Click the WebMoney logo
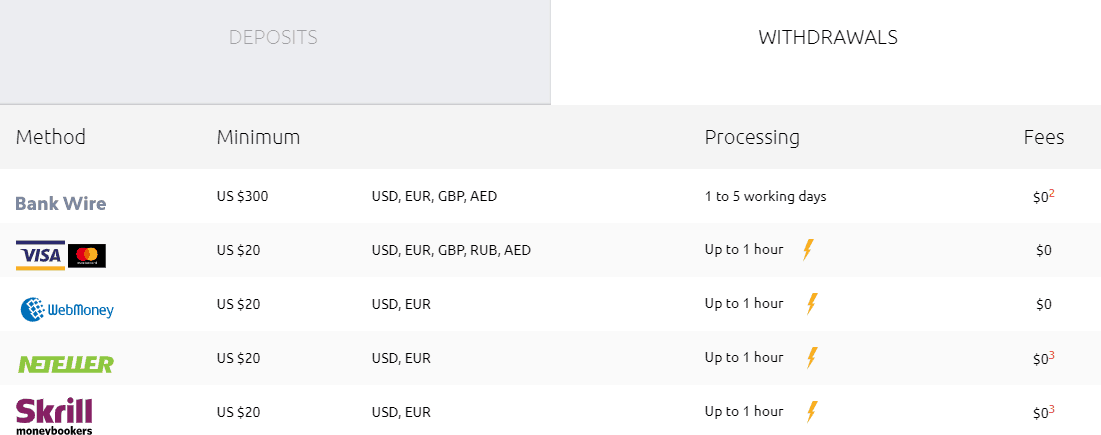 (67, 310)
